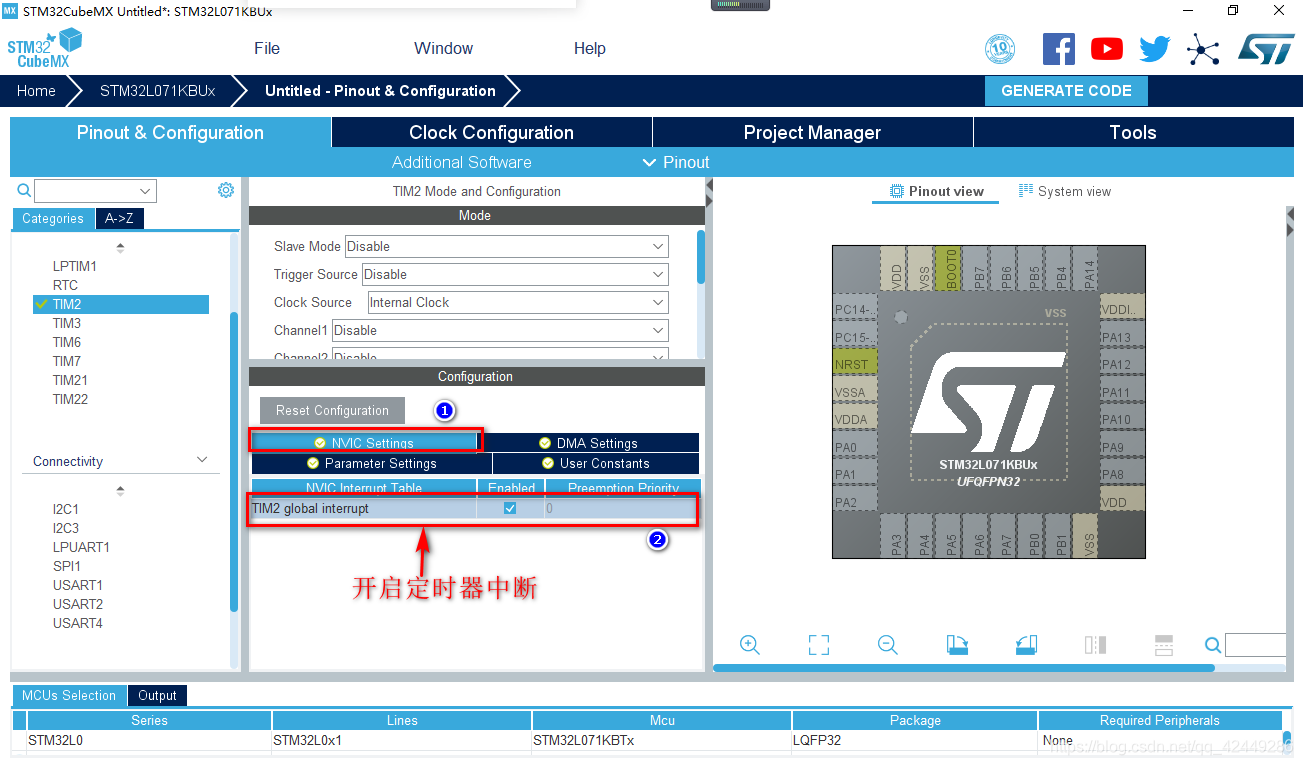
Task: Open the Channel1 dropdown
Action: tap(500, 330)
